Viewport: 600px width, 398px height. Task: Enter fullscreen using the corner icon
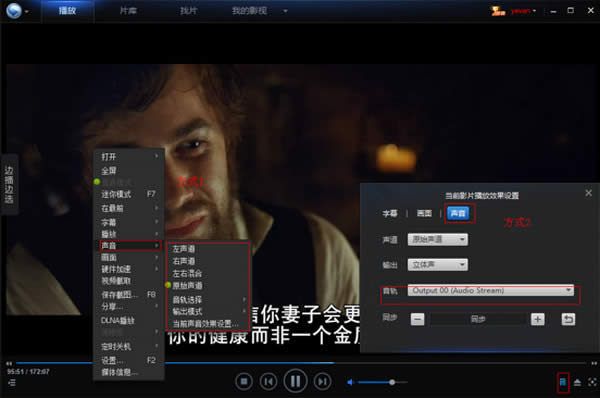(x=592, y=382)
